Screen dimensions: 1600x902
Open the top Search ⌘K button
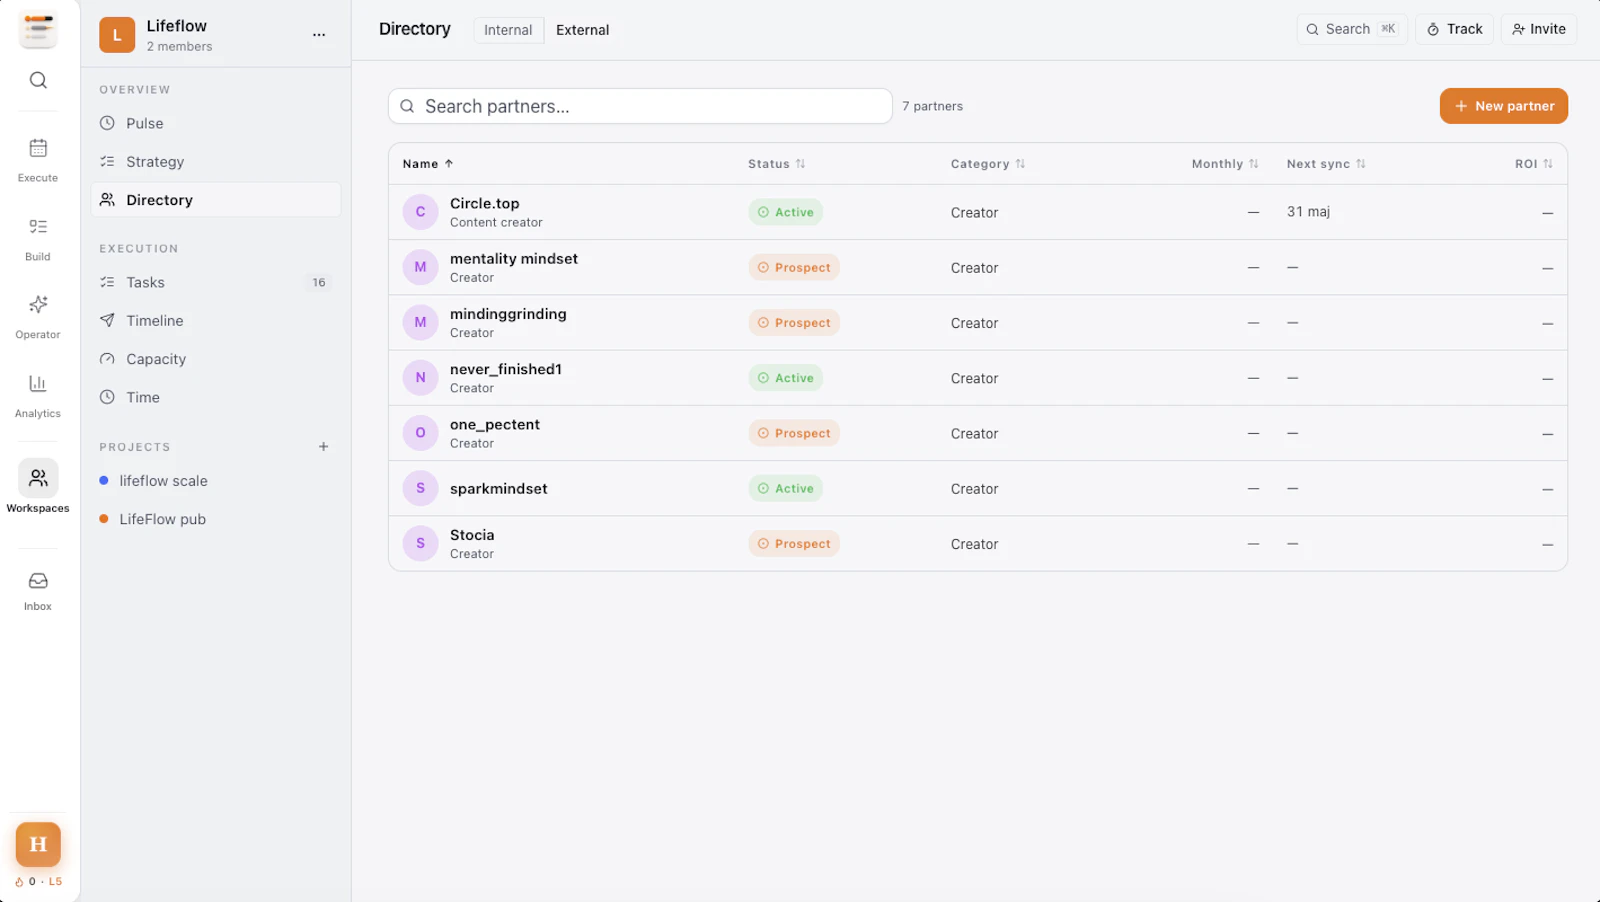pos(1351,29)
